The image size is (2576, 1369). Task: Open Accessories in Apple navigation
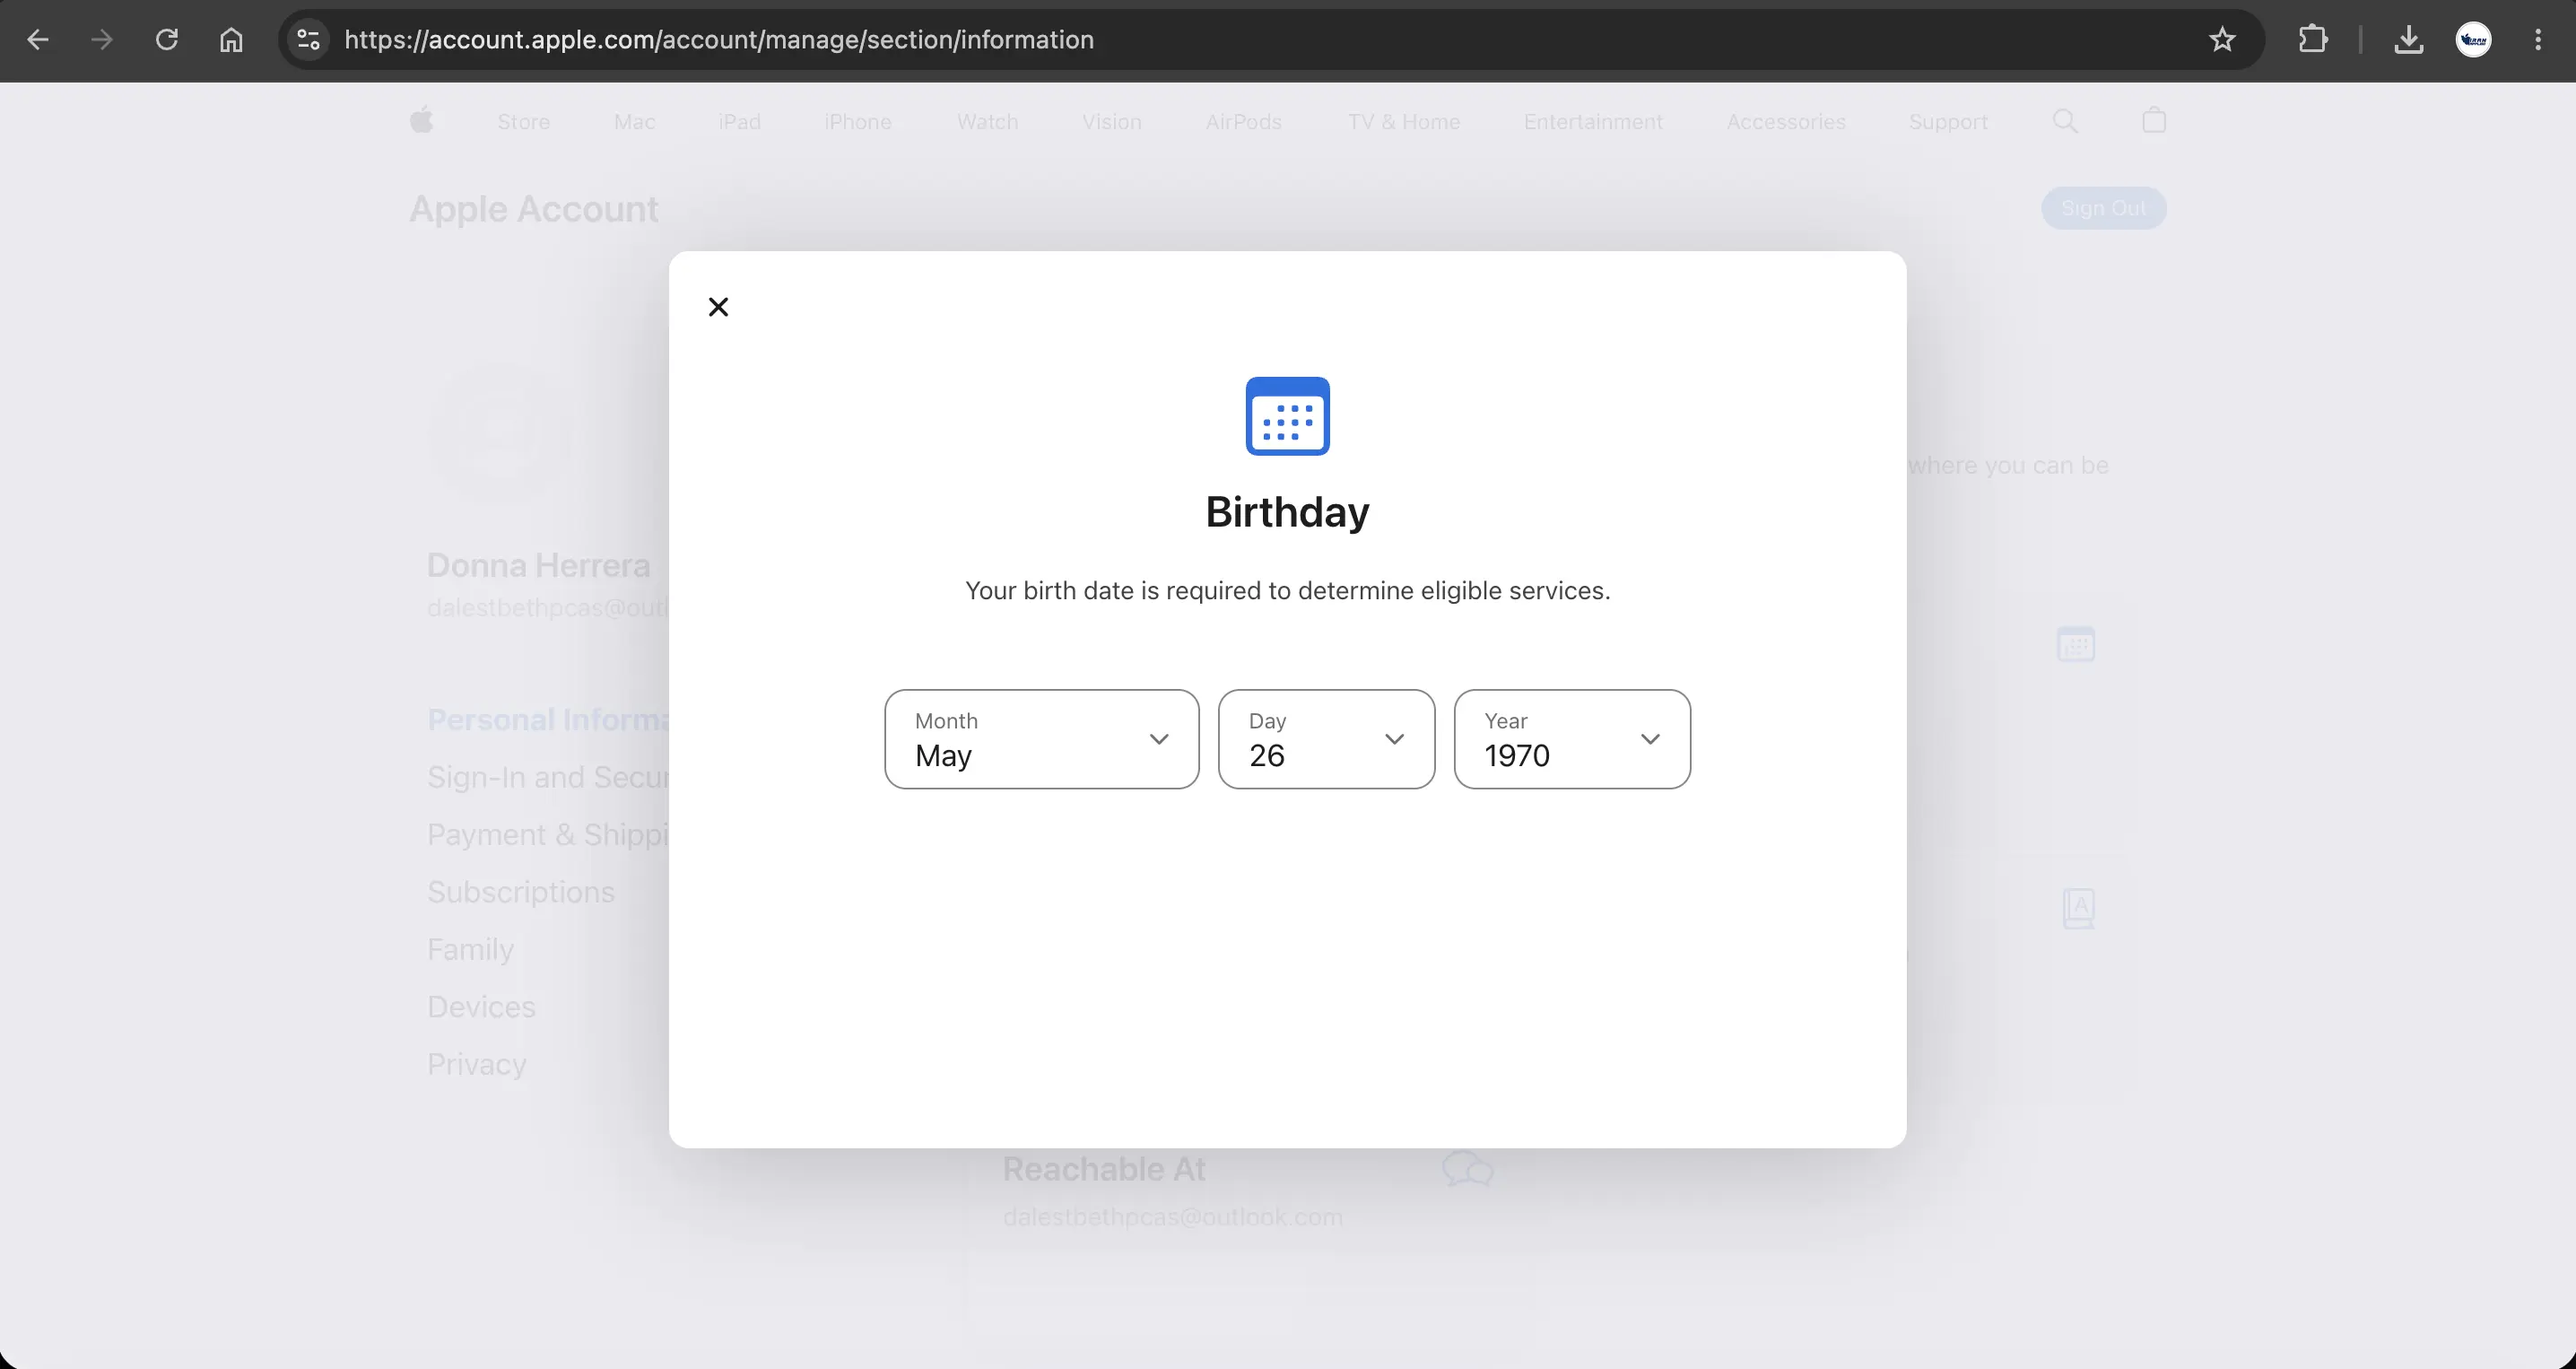tap(1786, 122)
